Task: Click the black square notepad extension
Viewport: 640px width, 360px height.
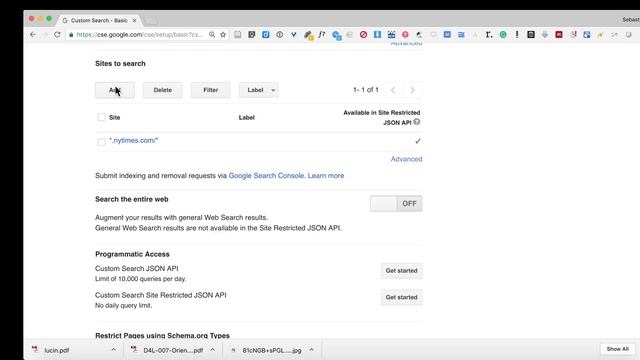Action: 531,35
